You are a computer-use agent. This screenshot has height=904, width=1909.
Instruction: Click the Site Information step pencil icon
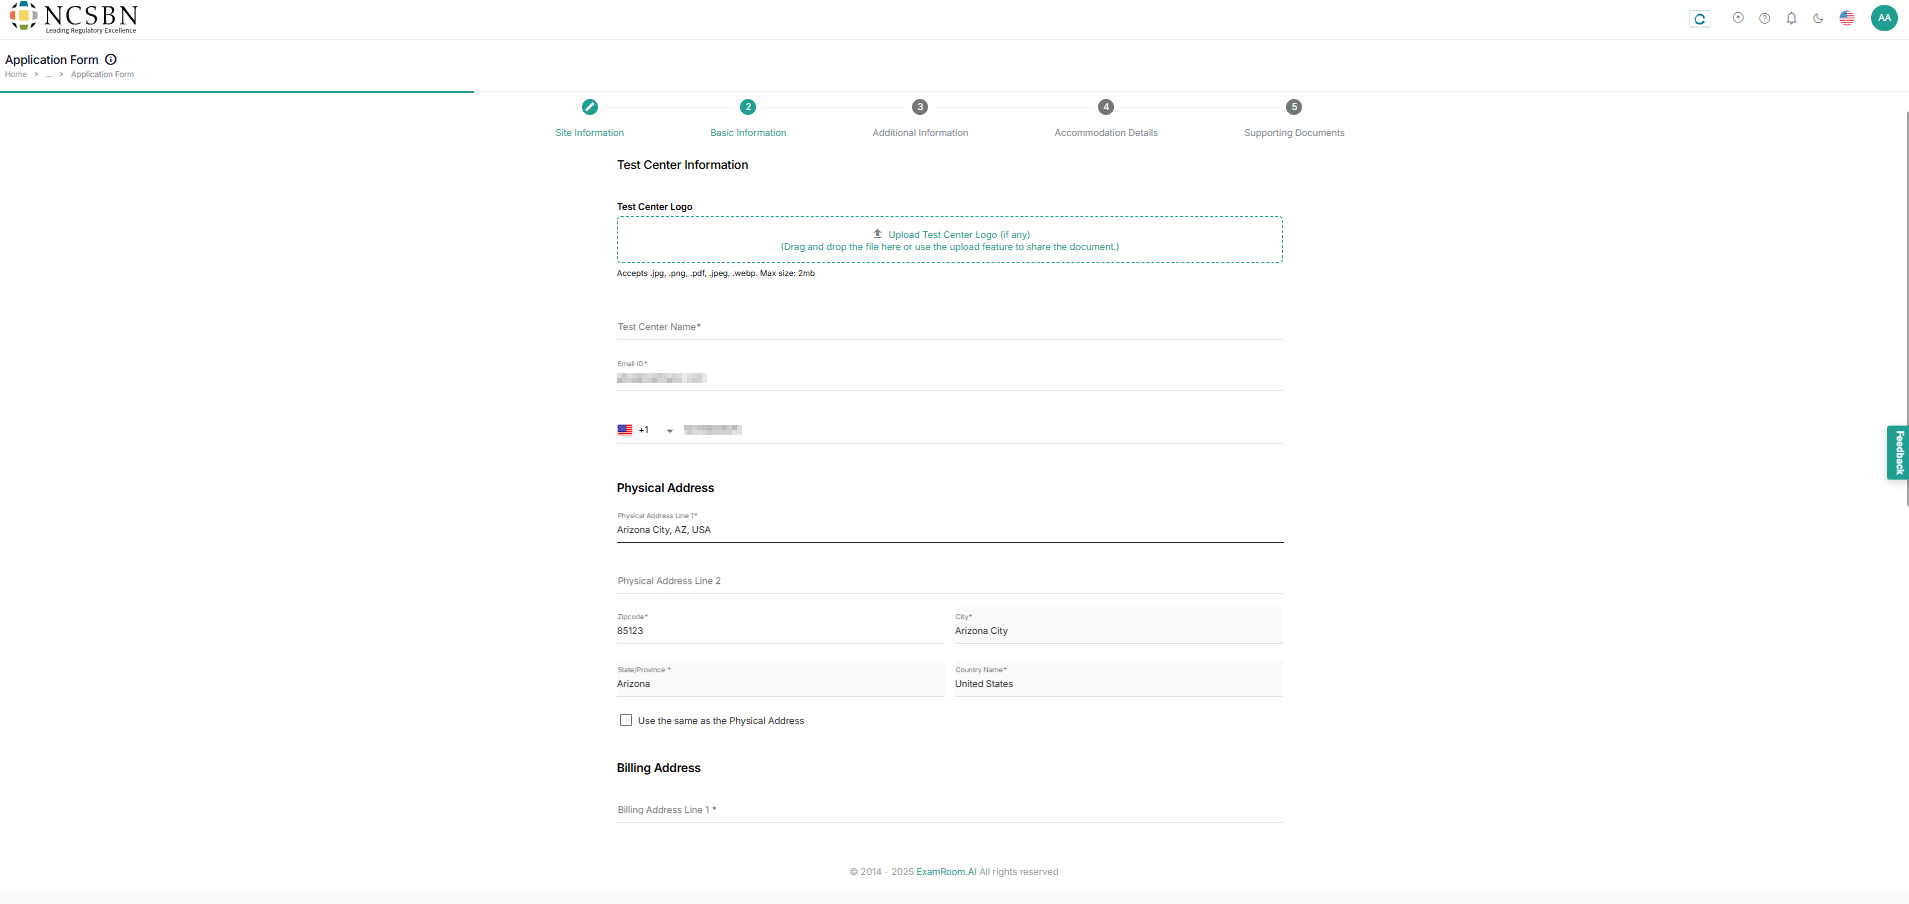(590, 107)
